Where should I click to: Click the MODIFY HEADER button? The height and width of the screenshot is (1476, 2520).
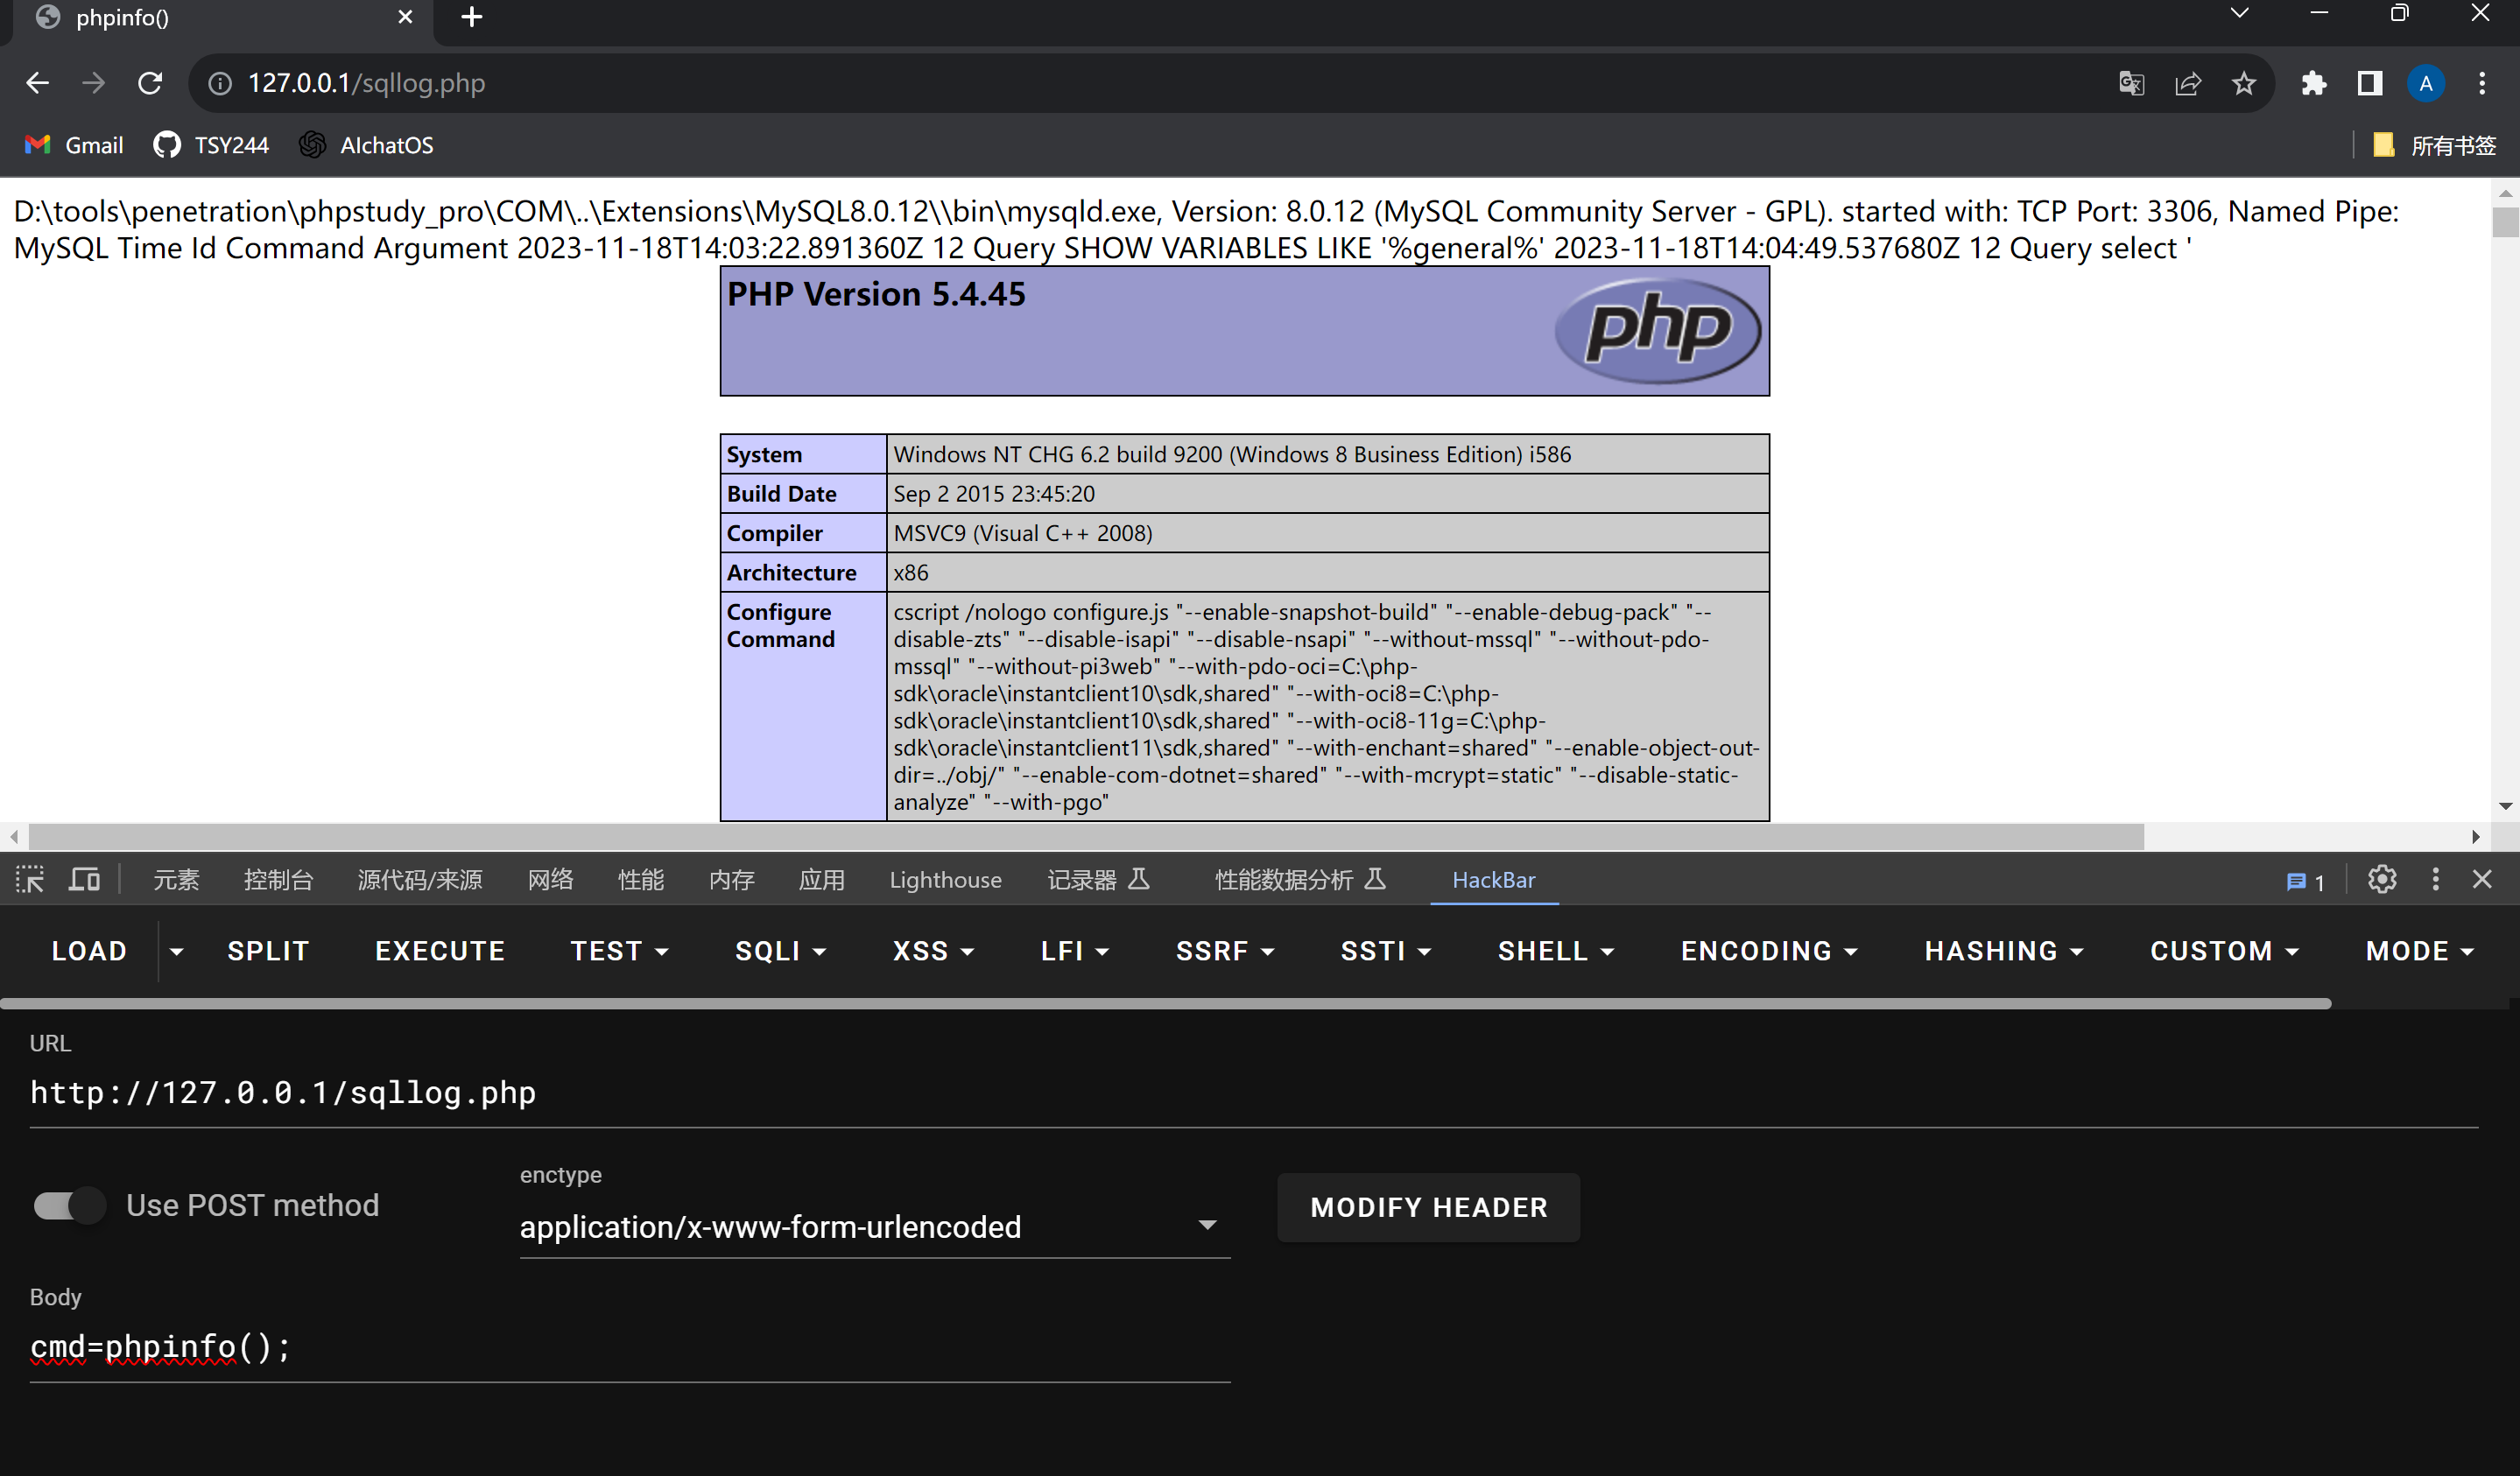(1428, 1208)
